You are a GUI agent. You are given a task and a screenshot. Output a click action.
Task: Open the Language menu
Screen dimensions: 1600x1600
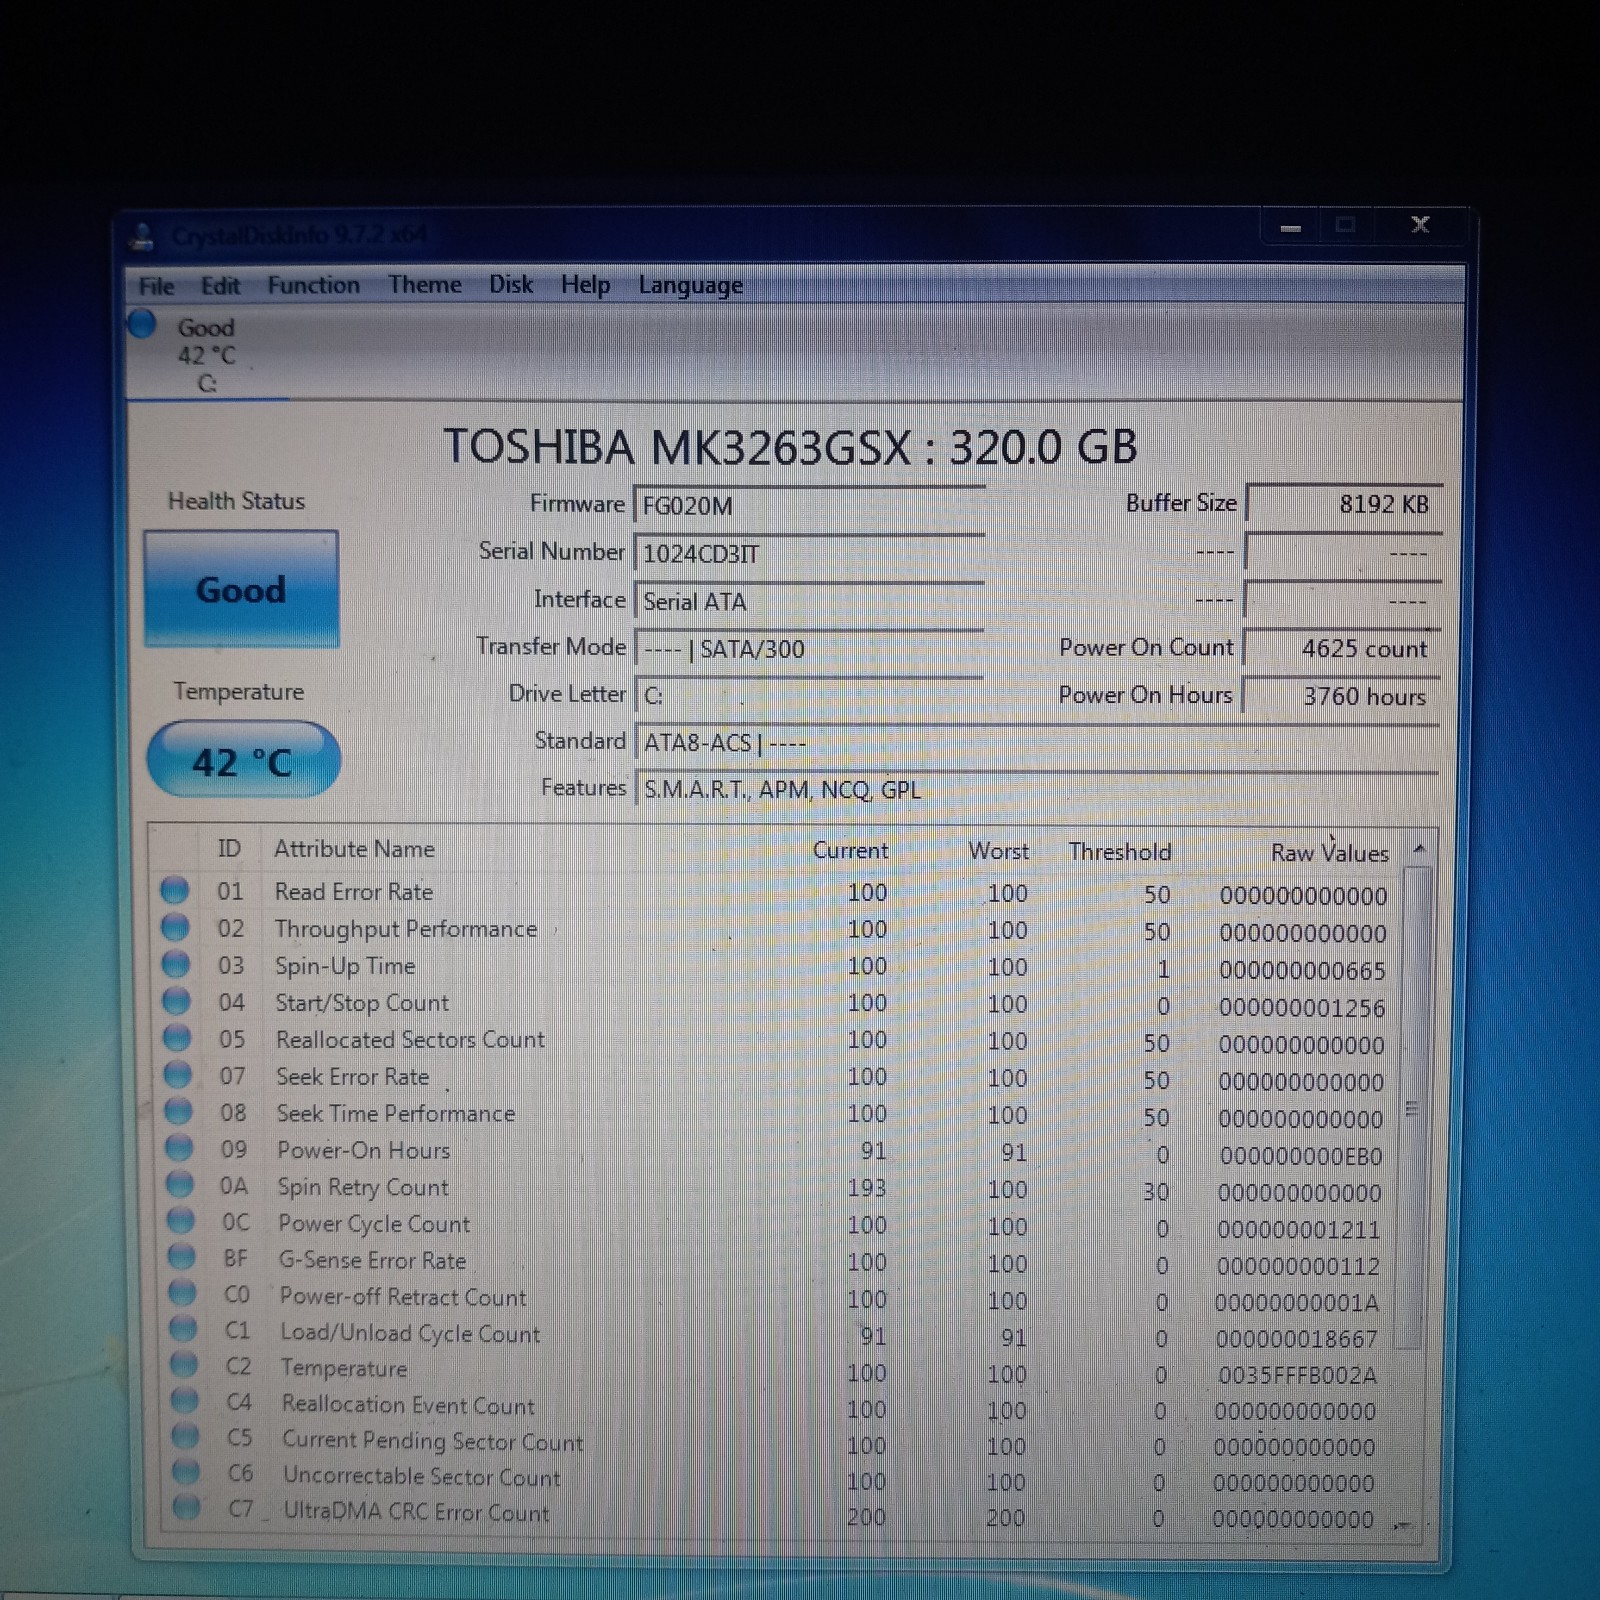[691, 285]
